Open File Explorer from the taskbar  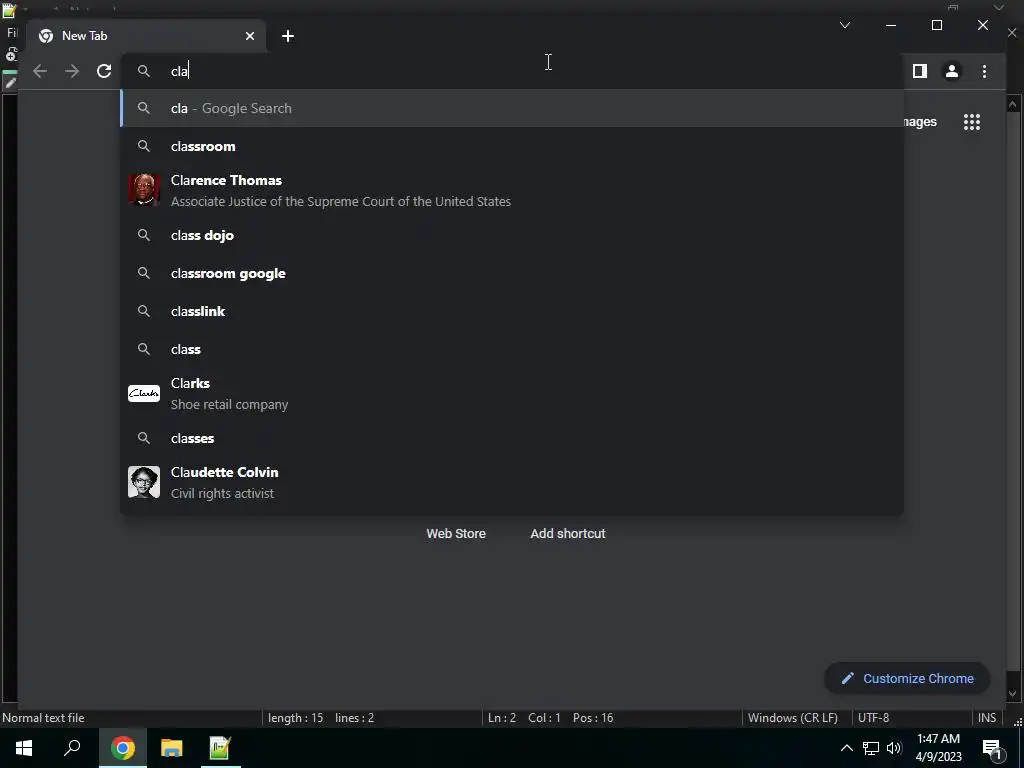pos(171,748)
